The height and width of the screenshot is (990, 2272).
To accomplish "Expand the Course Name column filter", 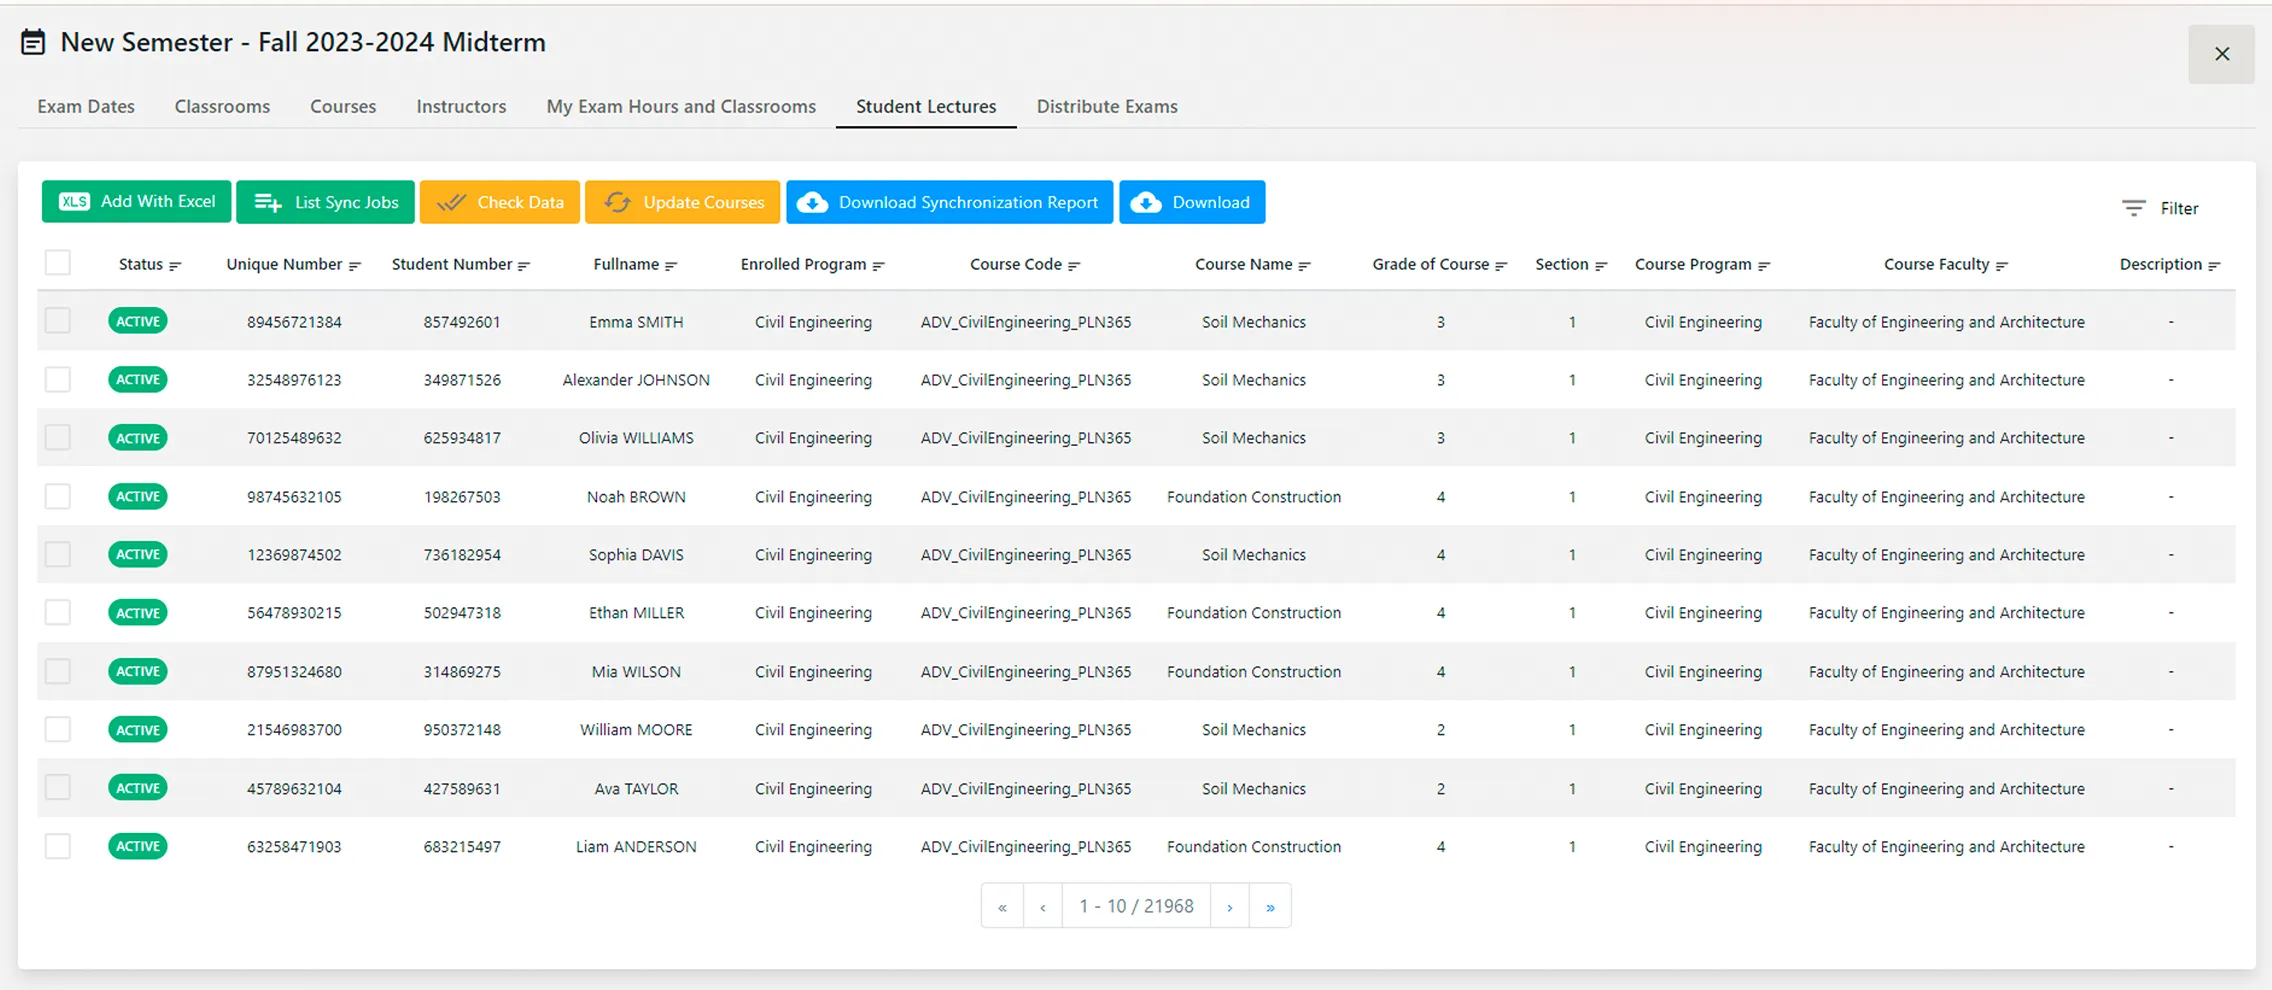I will [x=1304, y=266].
